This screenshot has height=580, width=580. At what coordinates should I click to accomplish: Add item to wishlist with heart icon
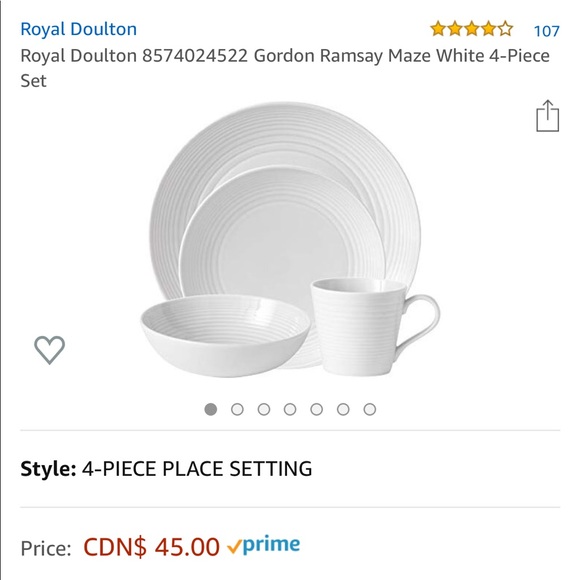click(x=50, y=350)
